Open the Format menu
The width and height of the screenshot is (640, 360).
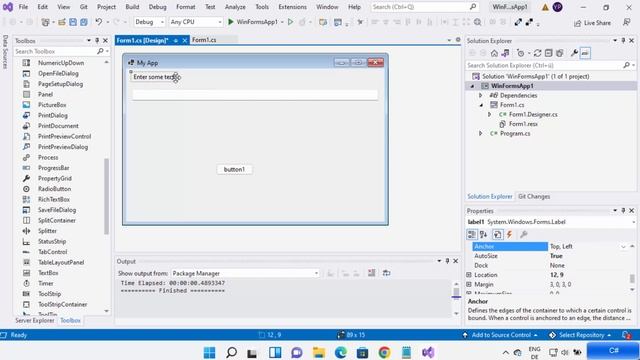click(186, 7)
